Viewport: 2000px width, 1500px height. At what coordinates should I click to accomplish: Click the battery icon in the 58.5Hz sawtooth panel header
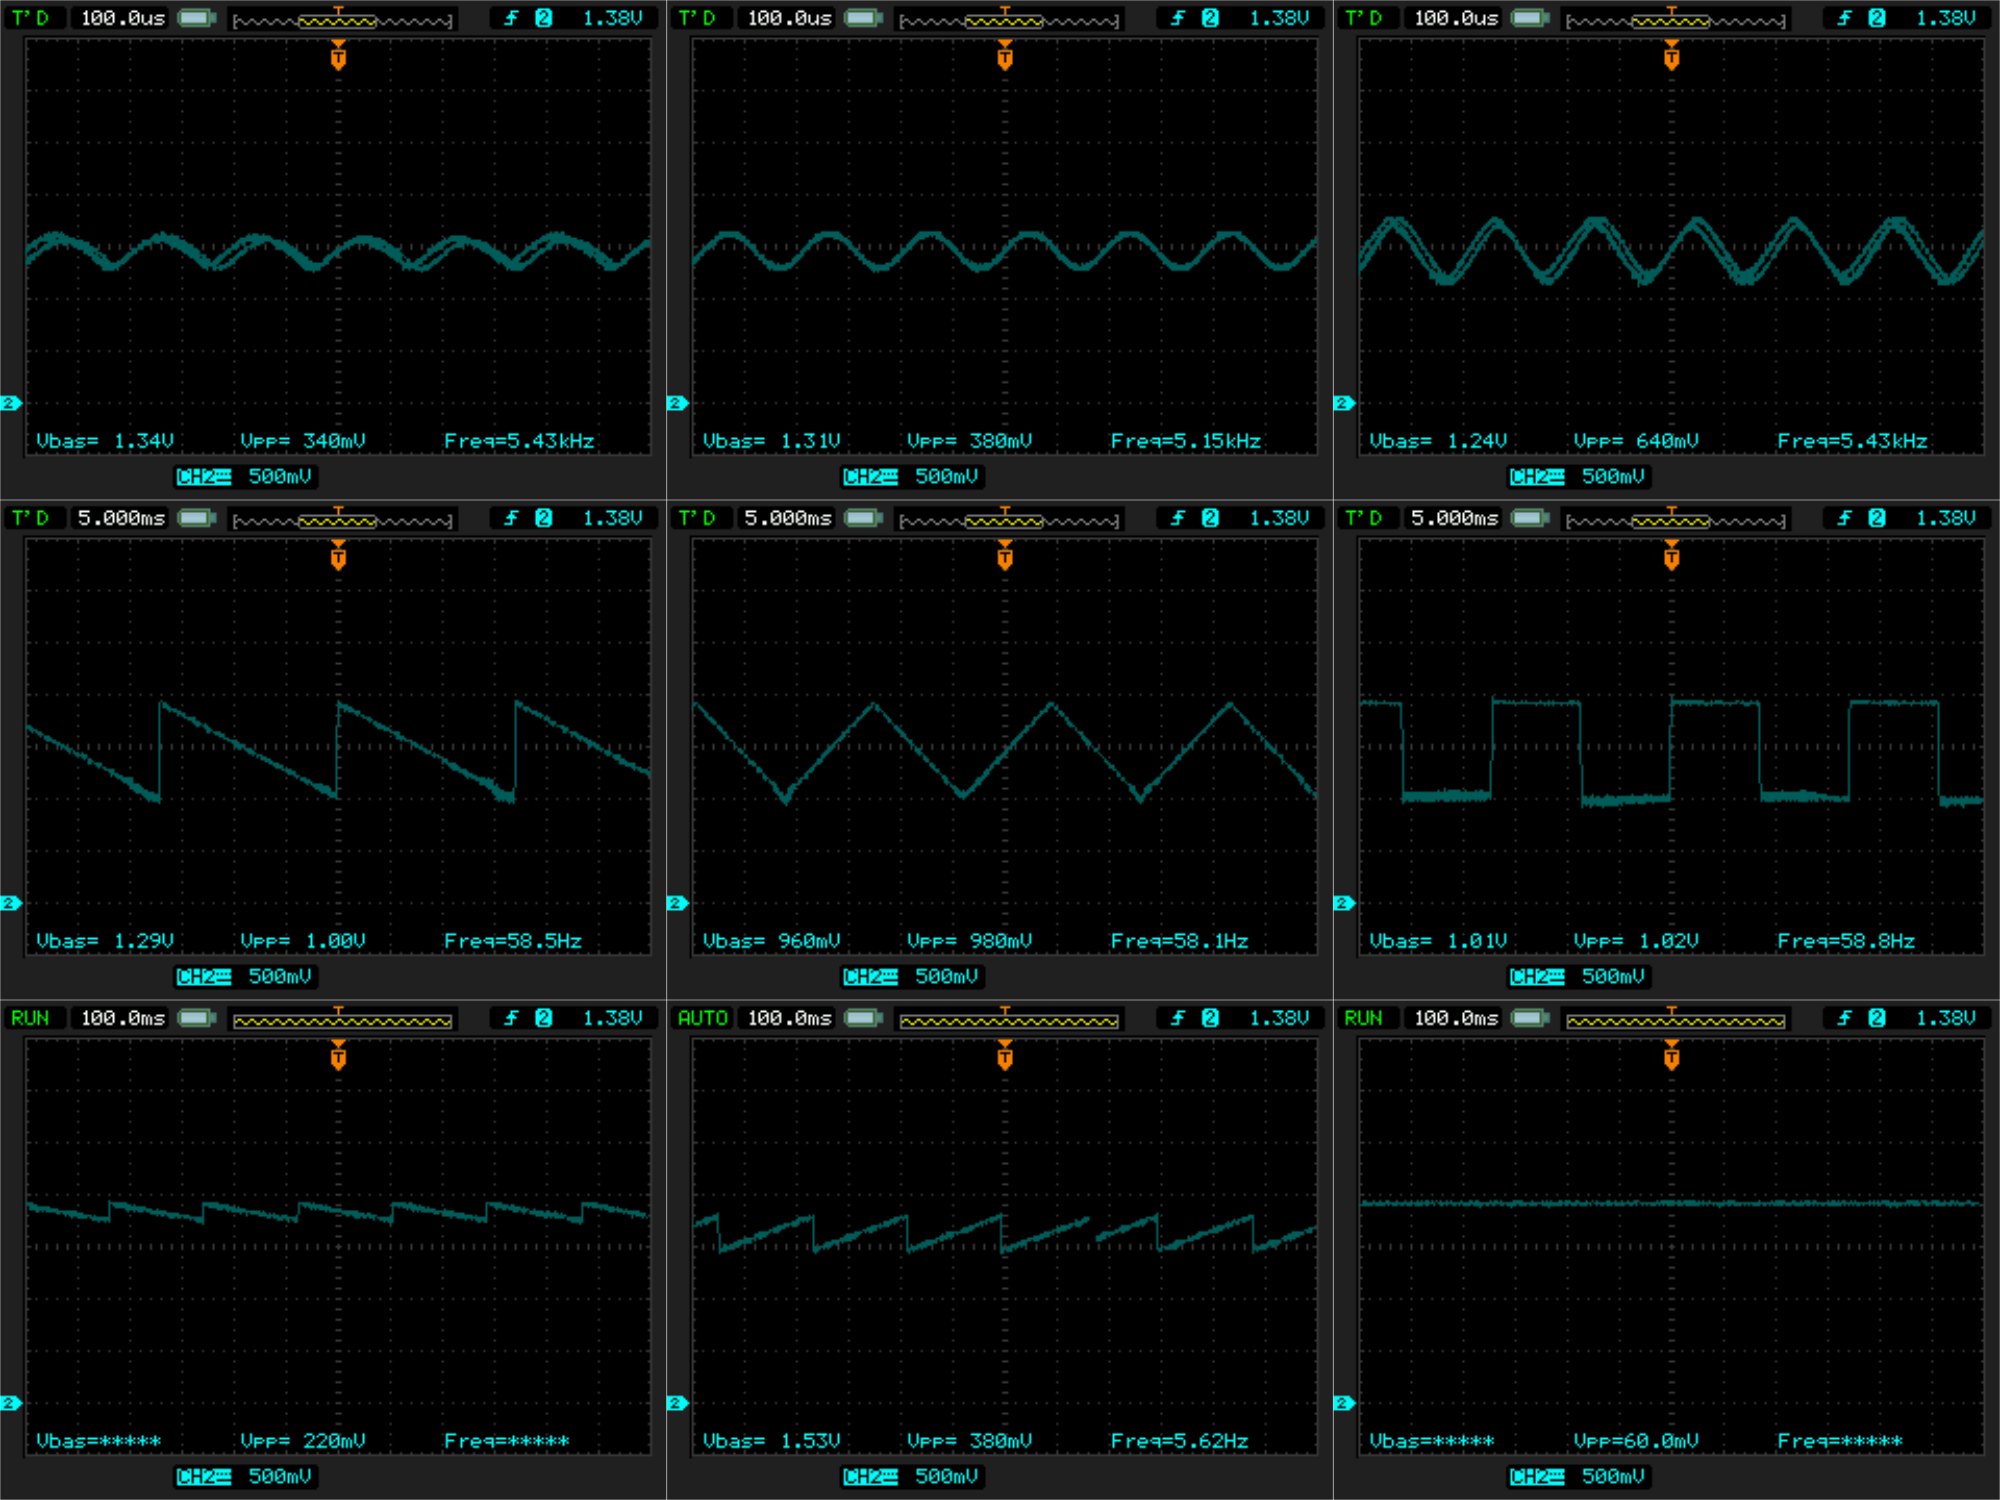click(197, 518)
